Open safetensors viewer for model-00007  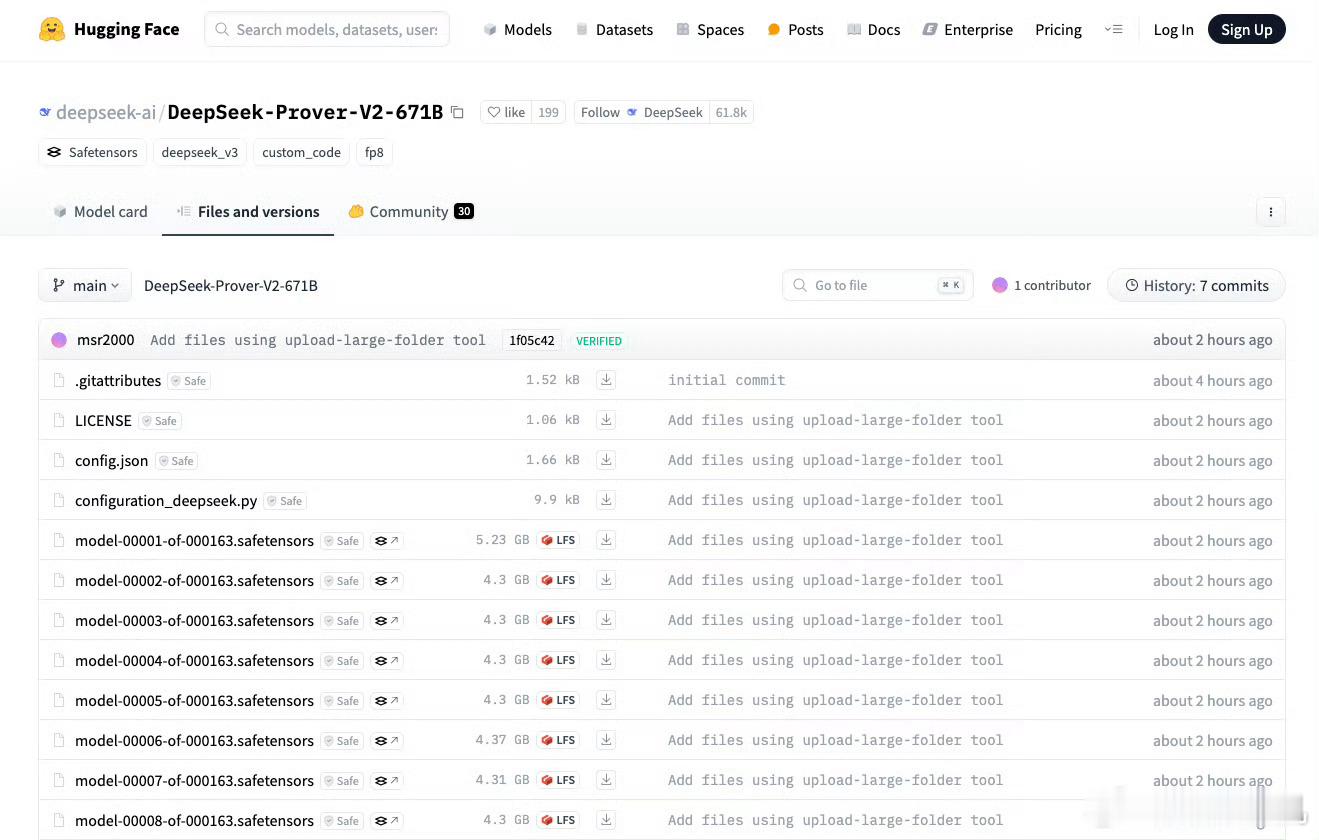(386, 781)
